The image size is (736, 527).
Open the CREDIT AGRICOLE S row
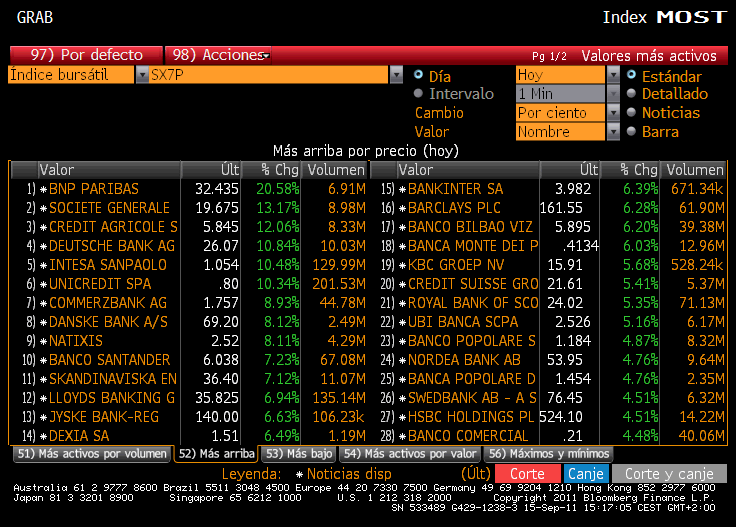coord(189,227)
